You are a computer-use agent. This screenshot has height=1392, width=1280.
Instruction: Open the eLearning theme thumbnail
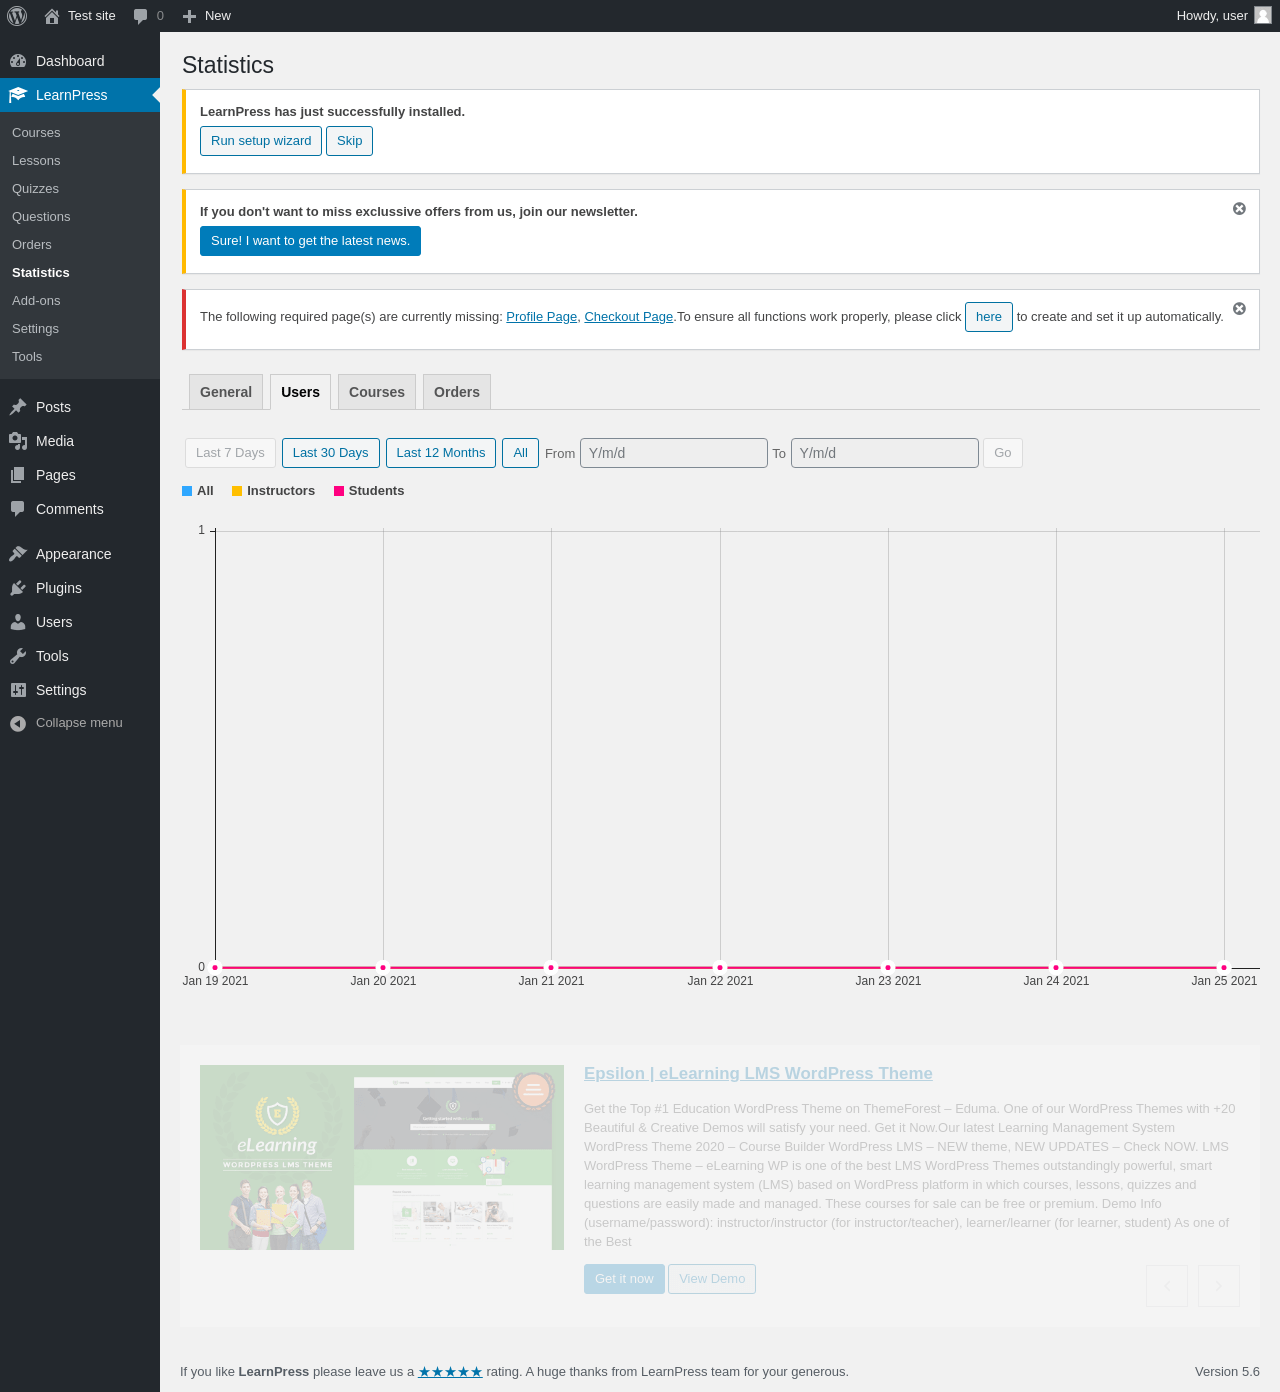click(x=382, y=1157)
